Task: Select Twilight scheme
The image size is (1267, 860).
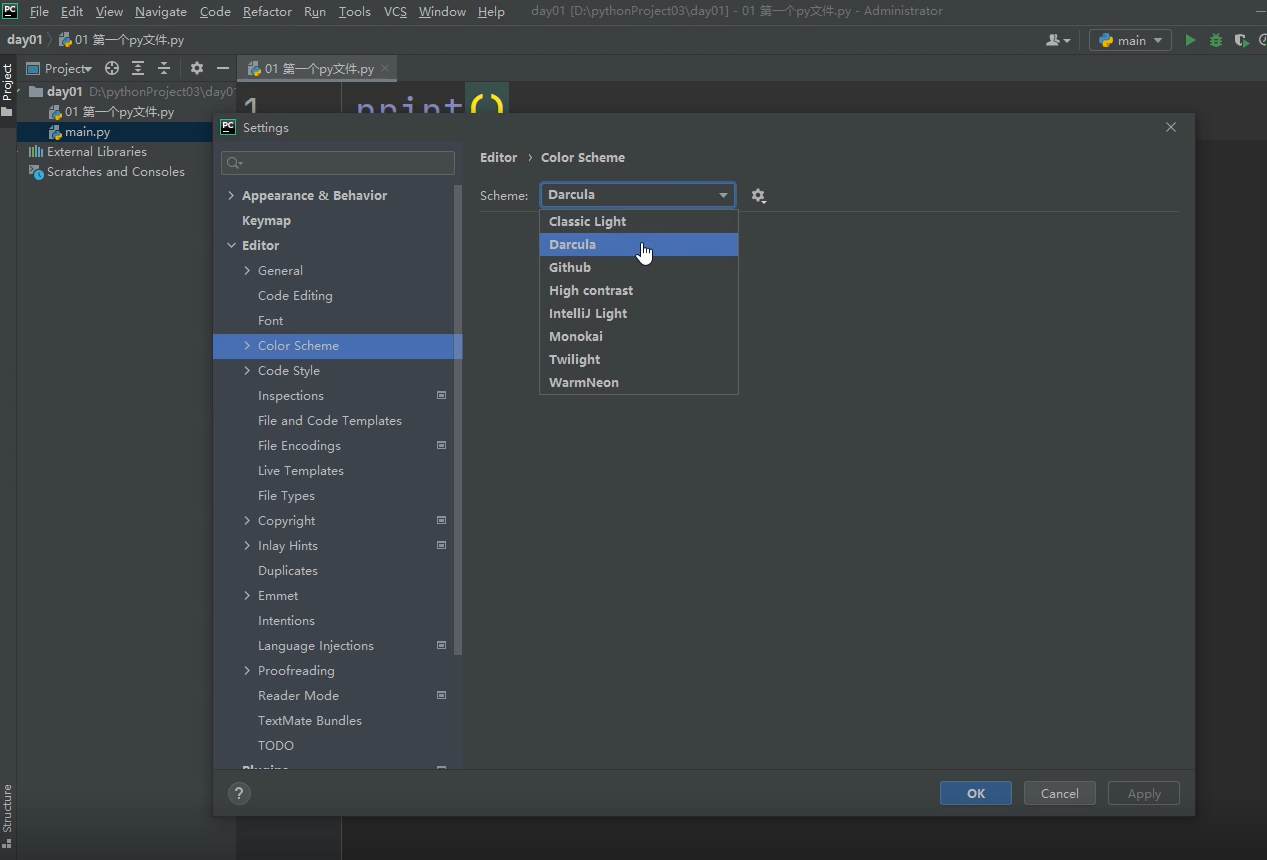Action: 639,359
